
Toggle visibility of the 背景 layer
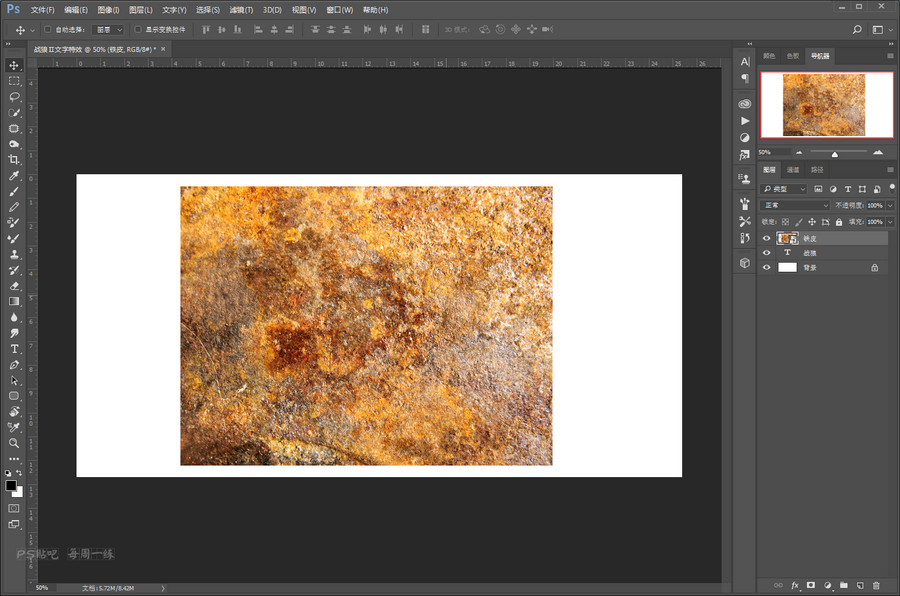(767, 268)
